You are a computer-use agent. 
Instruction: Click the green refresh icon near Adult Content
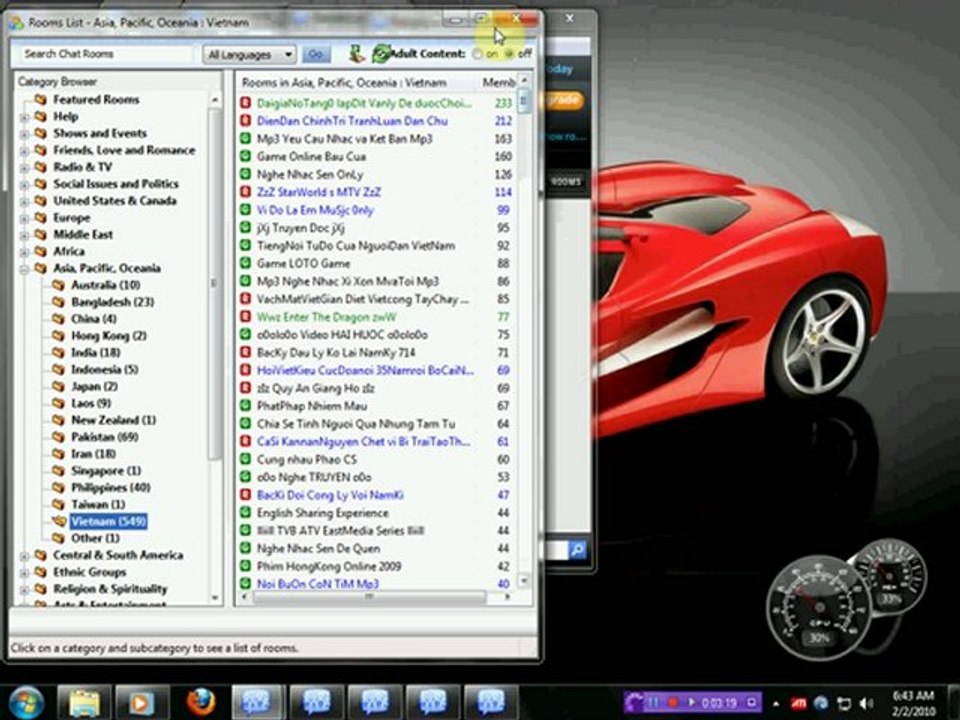pos(381,54)
